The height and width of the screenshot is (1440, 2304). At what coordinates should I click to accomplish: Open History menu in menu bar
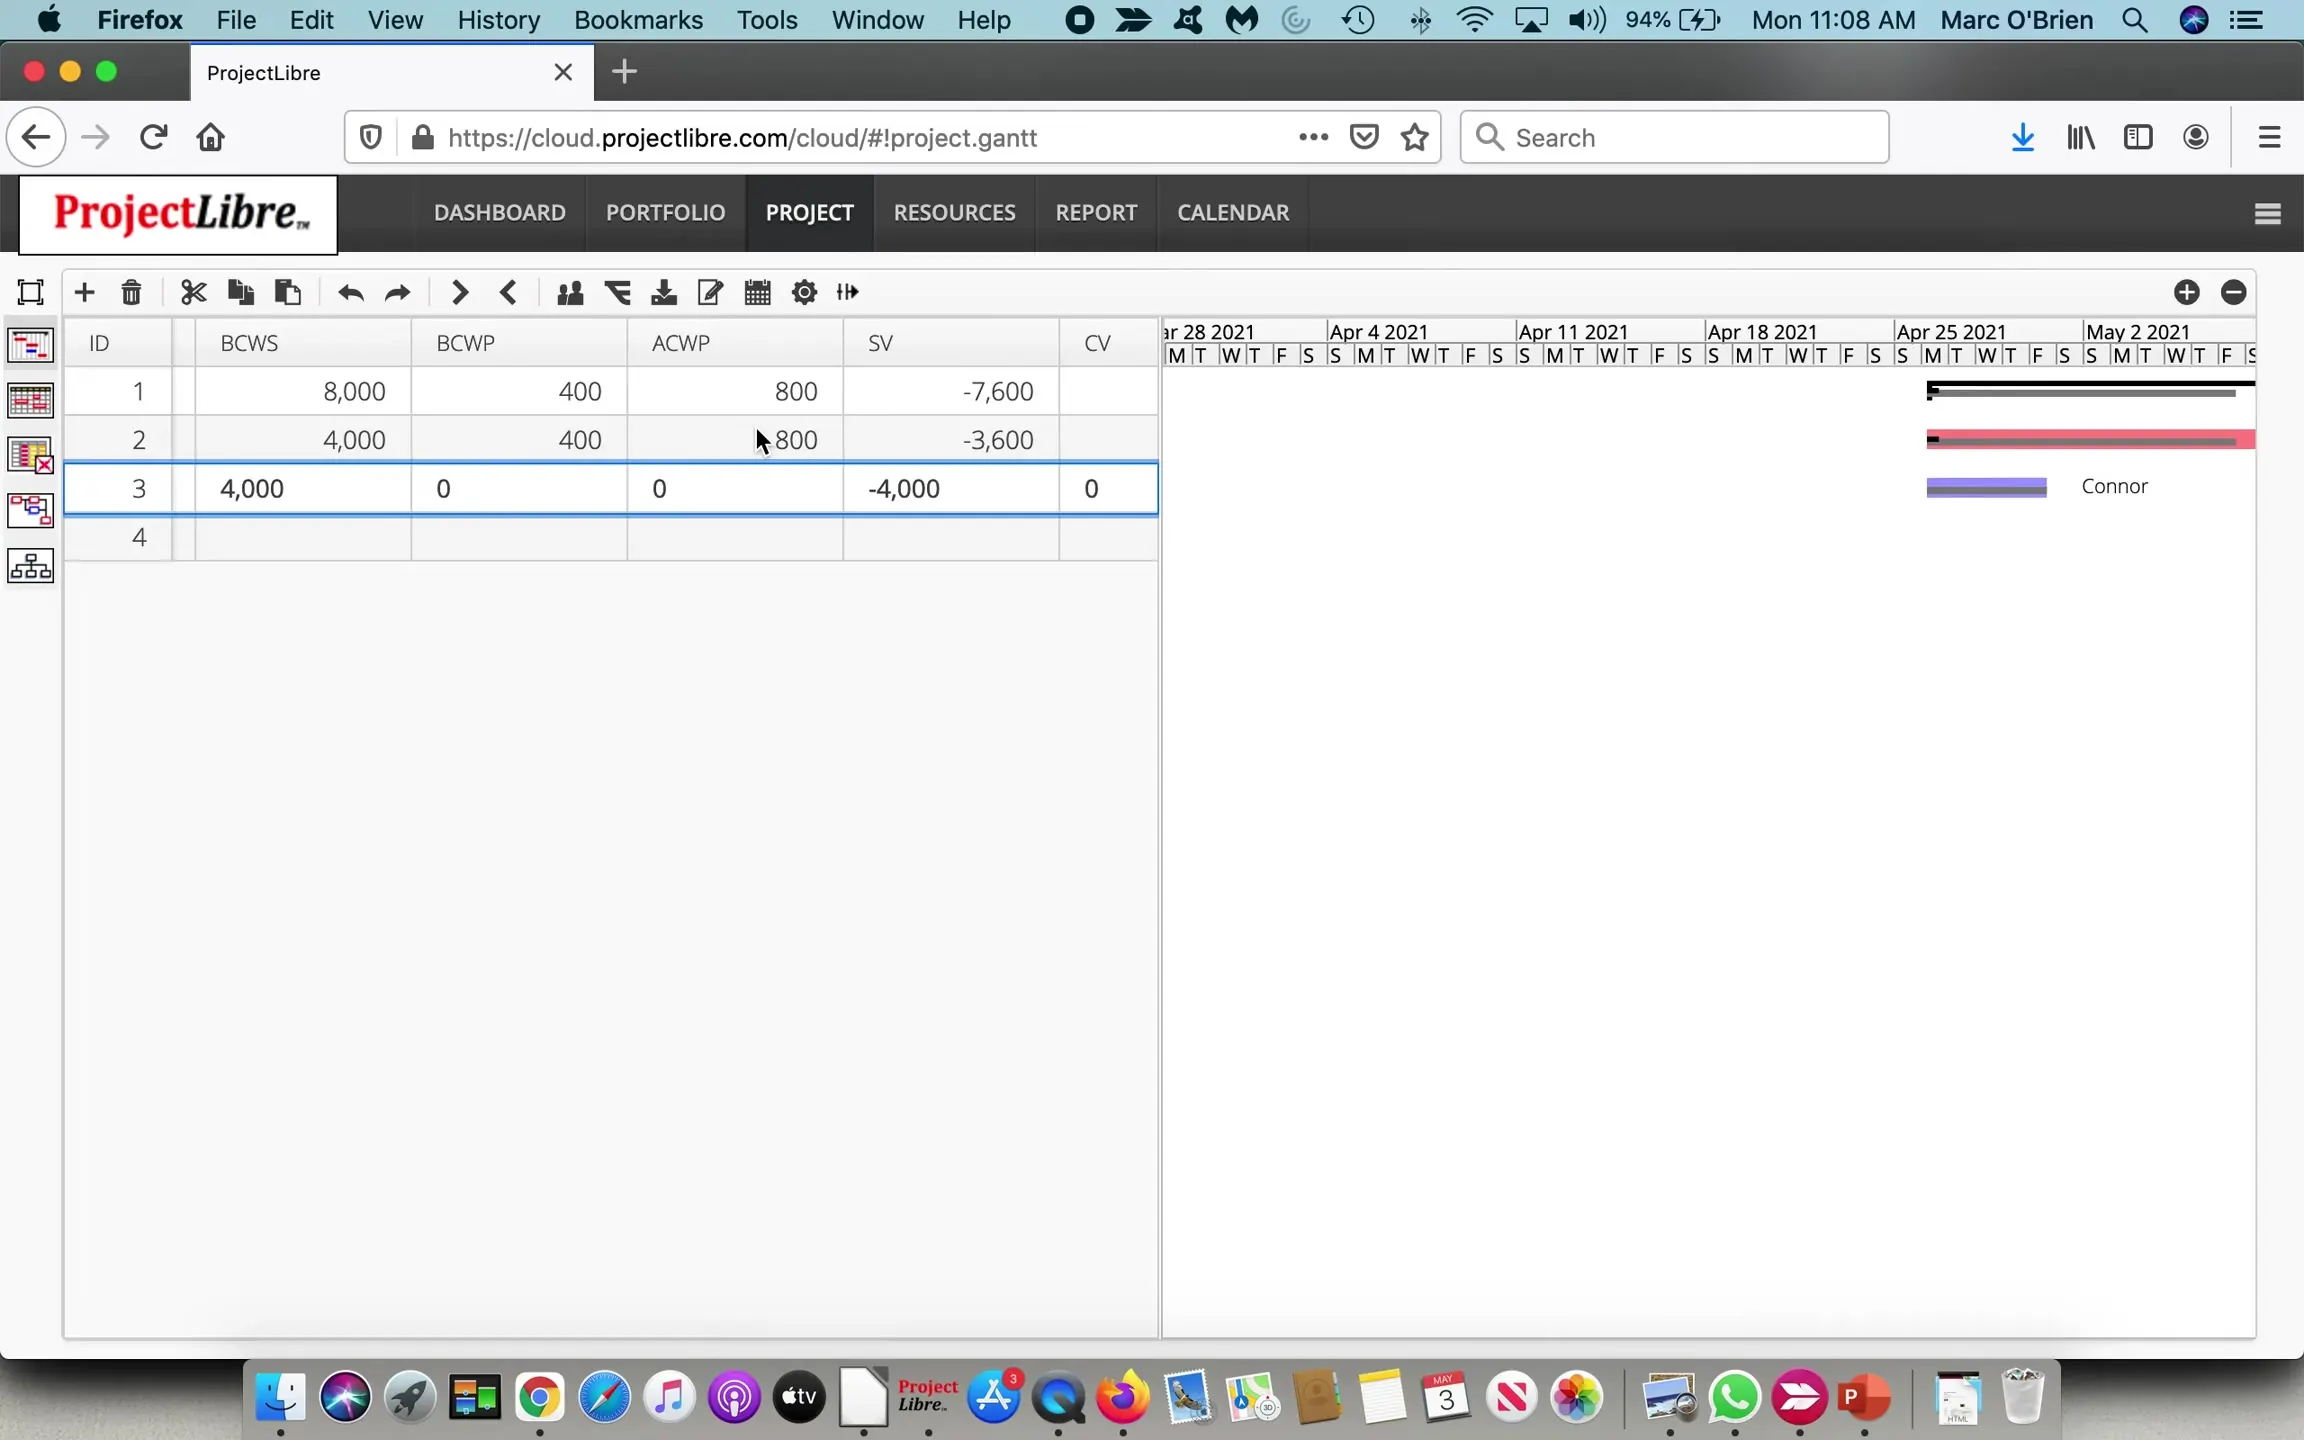click(x=498, y=20)
